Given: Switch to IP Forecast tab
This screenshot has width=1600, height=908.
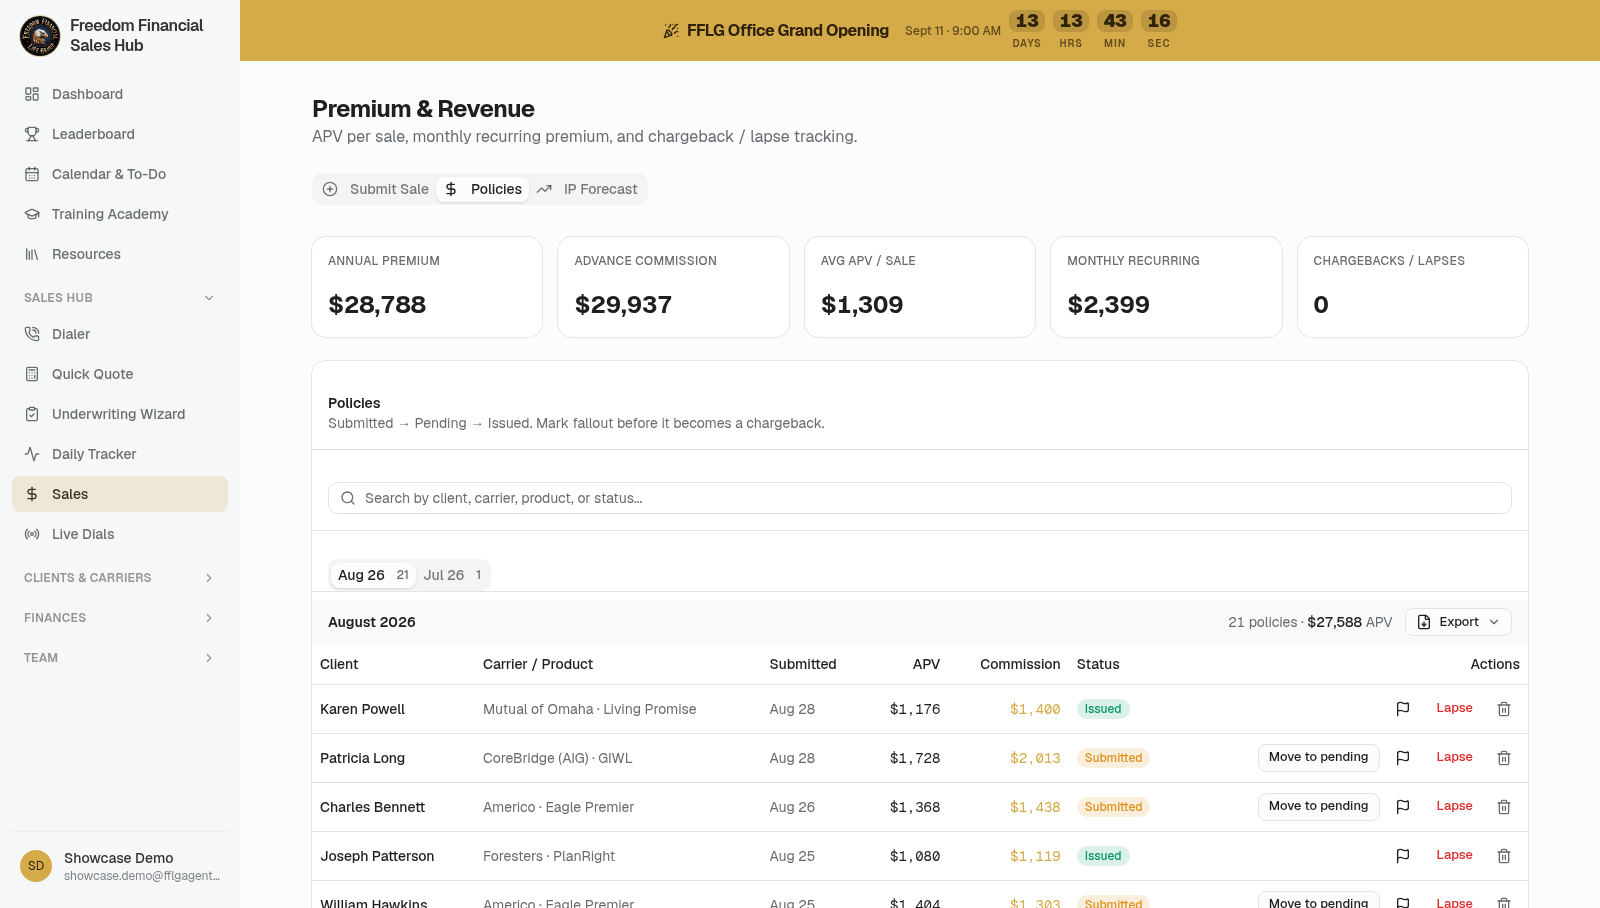Looking at the screenshot, I should [x=588, y=189].
